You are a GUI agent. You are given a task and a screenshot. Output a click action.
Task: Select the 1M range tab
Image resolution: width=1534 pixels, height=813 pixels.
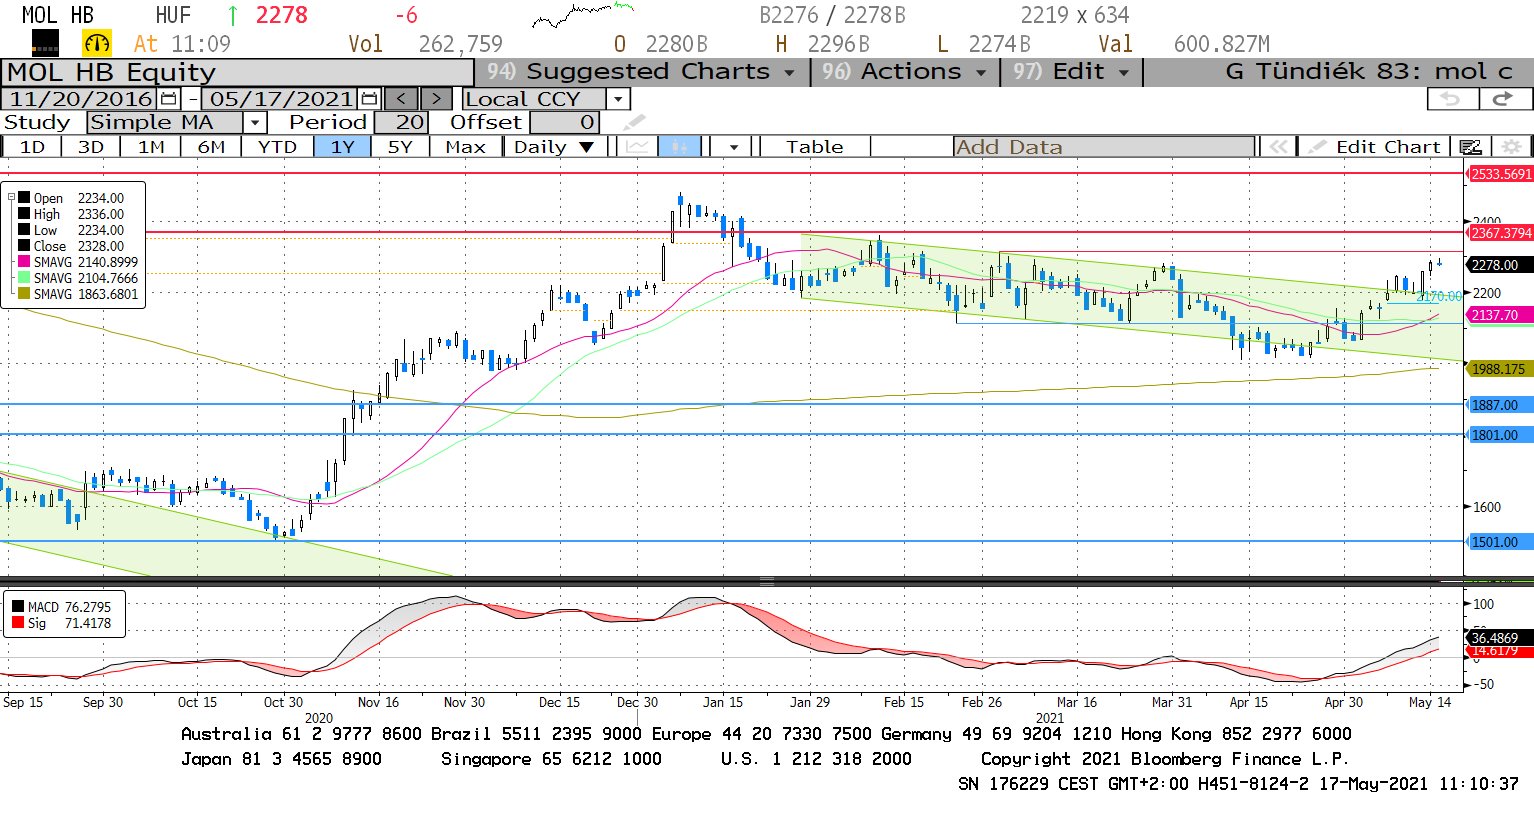[151, 147]
